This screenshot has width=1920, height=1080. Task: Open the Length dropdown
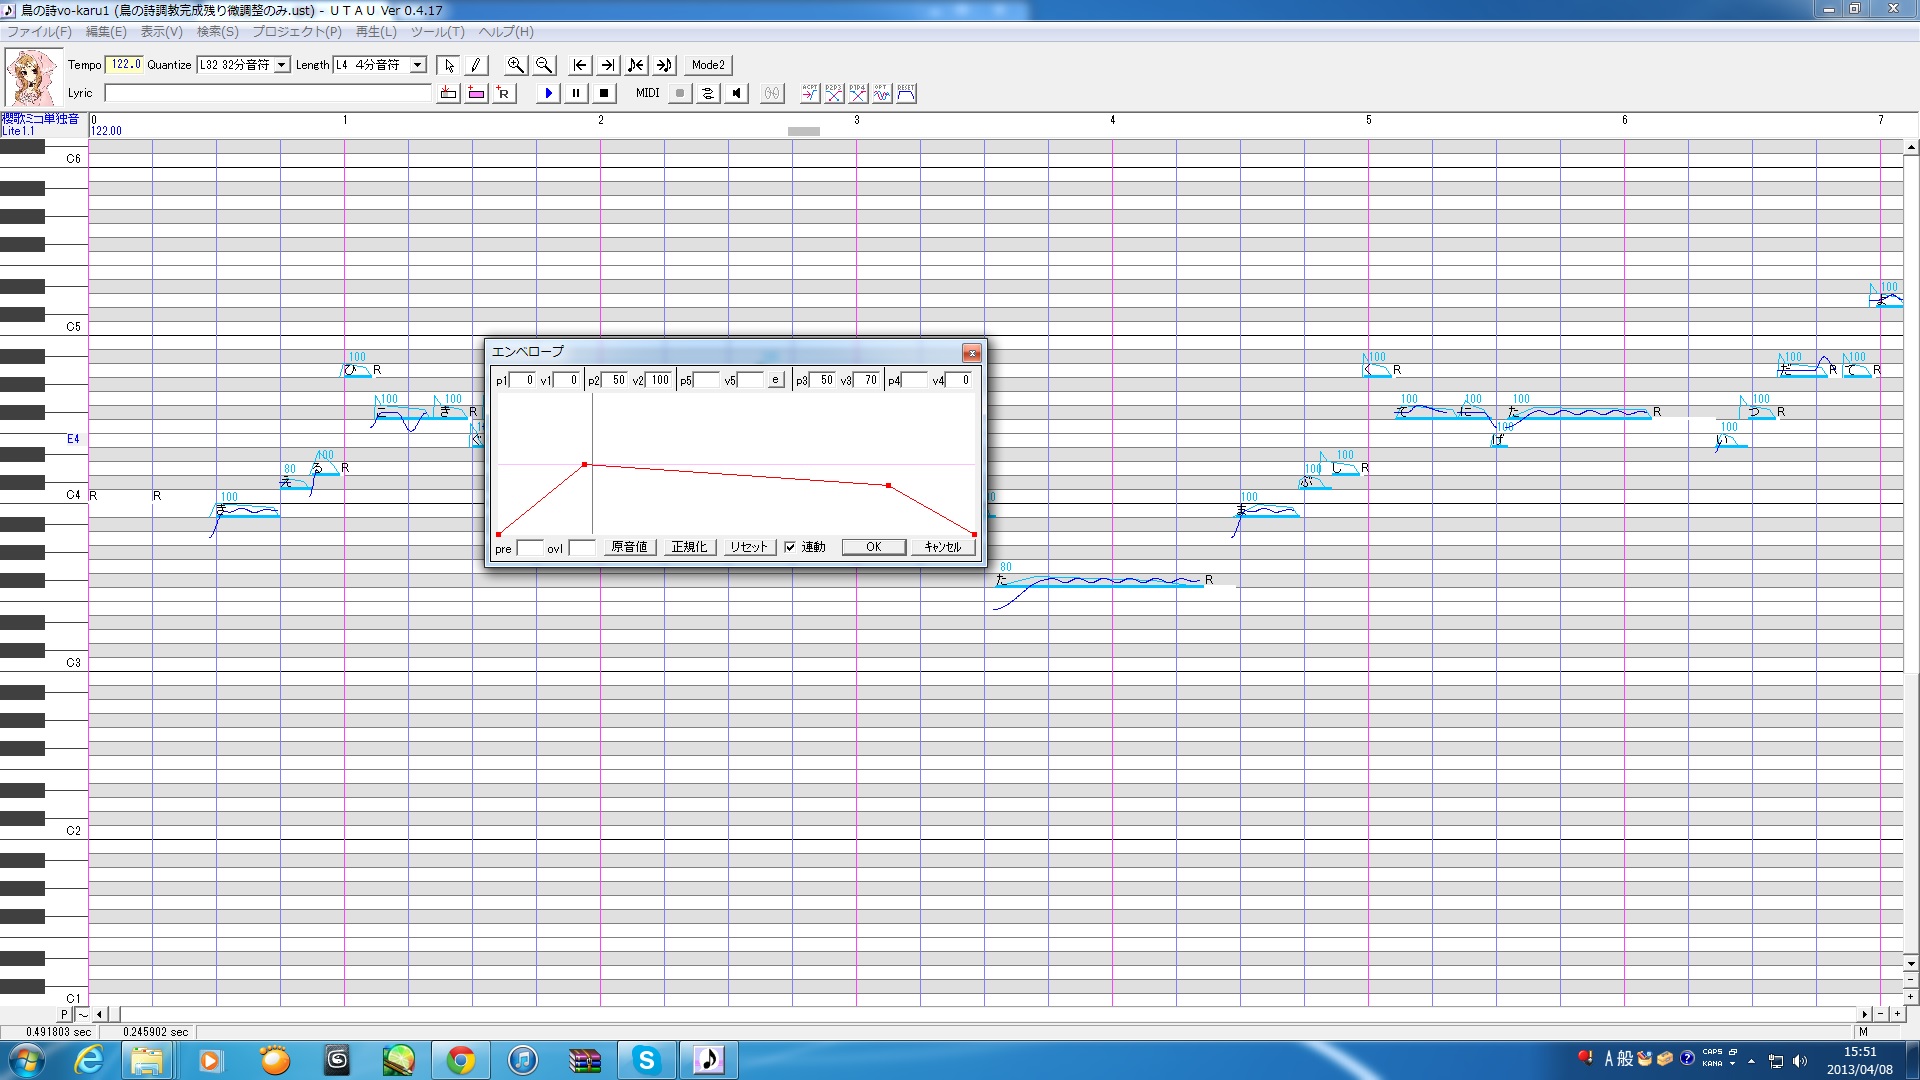[418, 65]
